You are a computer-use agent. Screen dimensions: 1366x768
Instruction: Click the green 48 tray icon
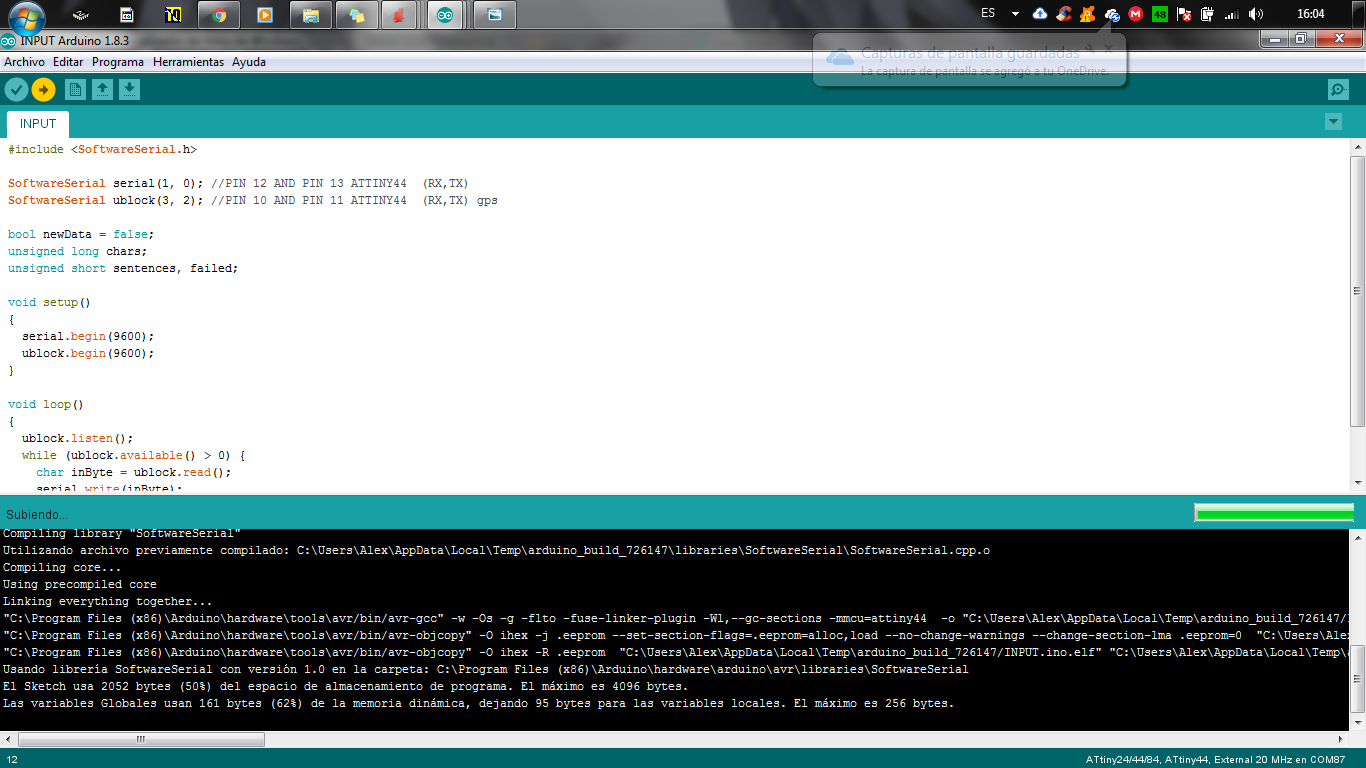(1160, 14)
